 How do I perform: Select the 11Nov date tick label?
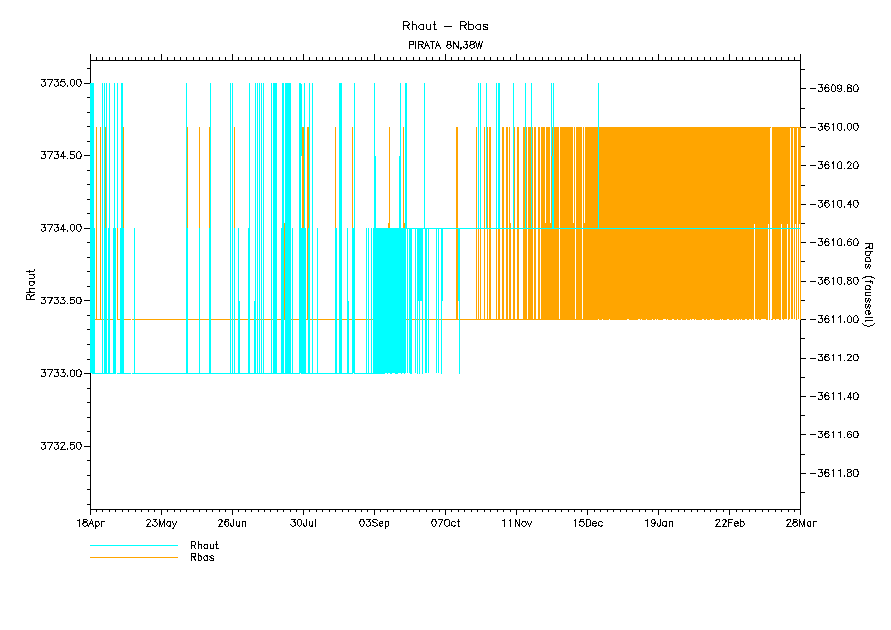(516, 522)
